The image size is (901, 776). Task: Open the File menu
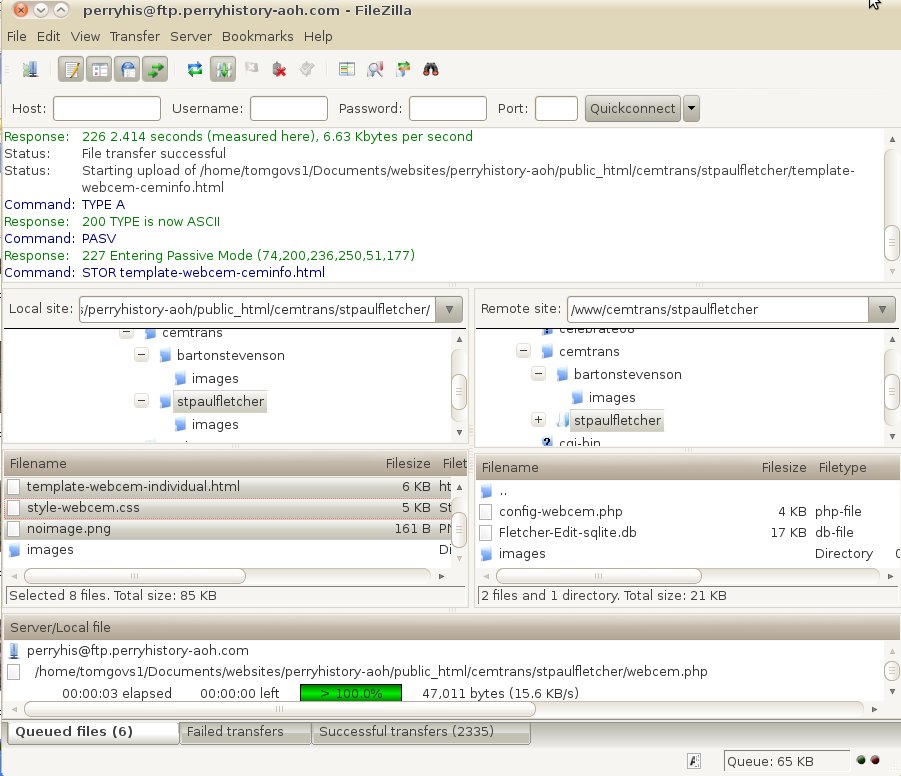tap(17, 36)
